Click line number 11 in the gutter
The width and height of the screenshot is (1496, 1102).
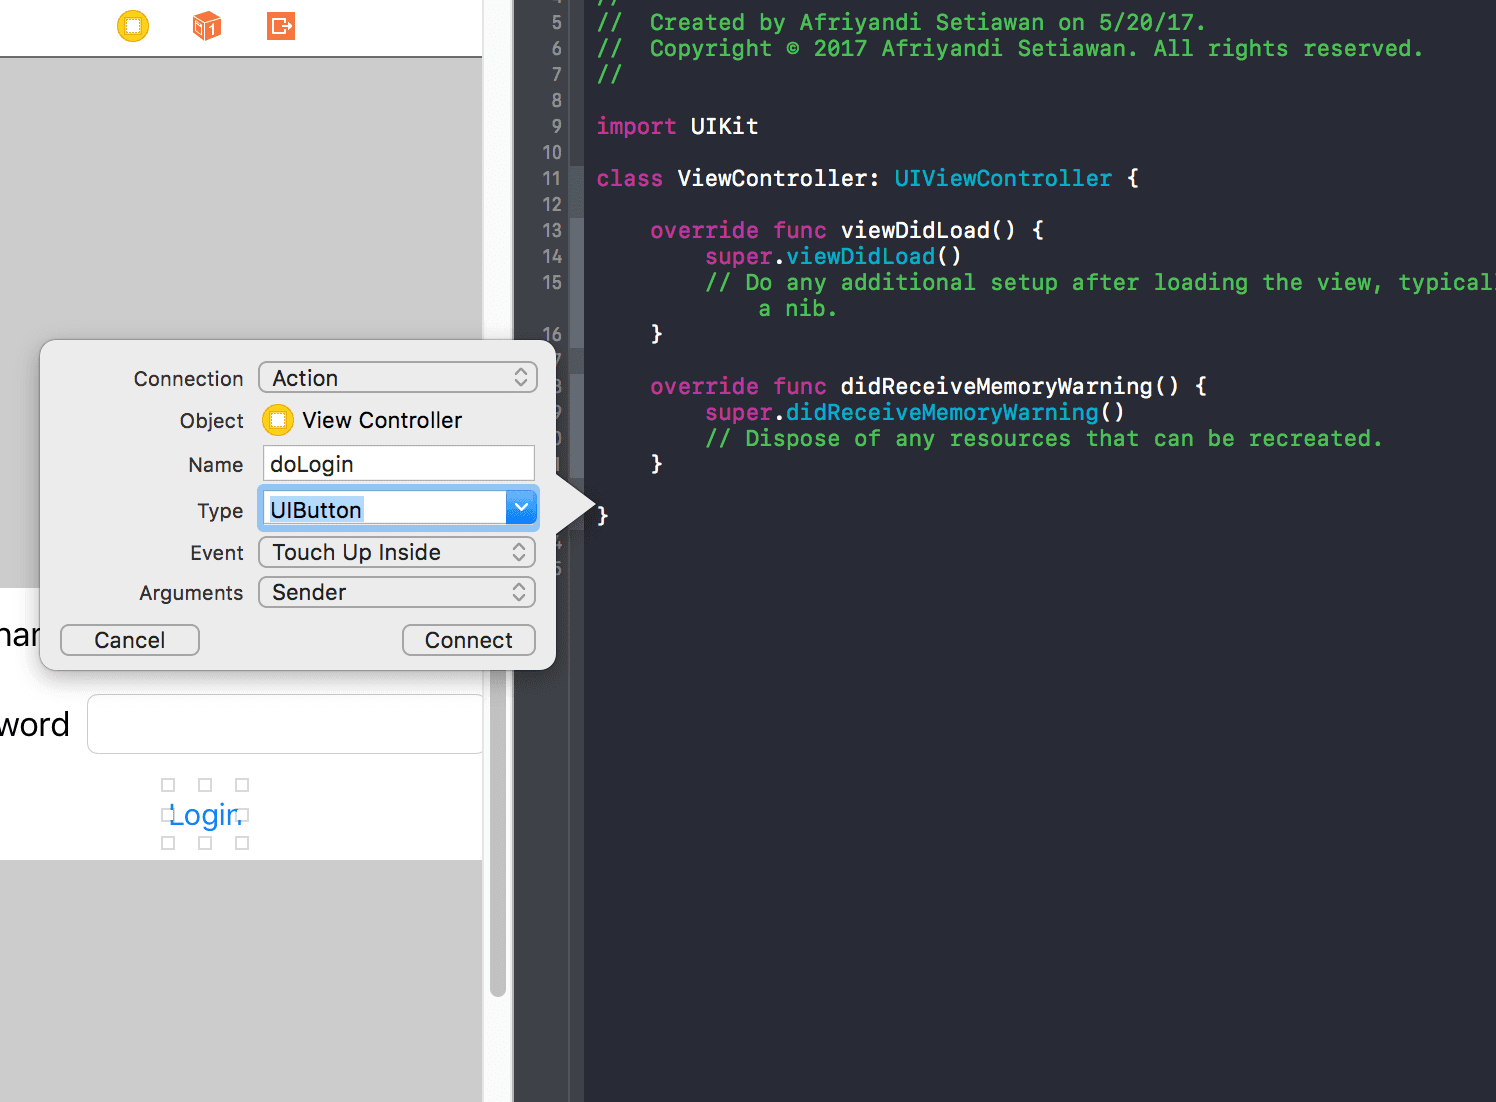552,178
